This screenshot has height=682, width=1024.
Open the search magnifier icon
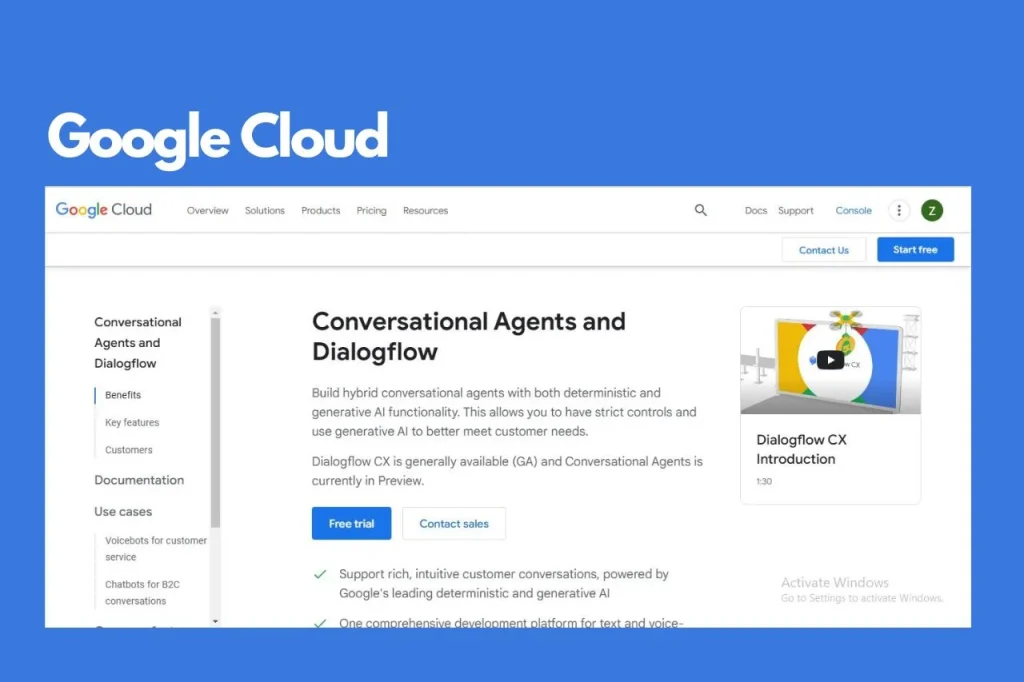coord(701,210)
